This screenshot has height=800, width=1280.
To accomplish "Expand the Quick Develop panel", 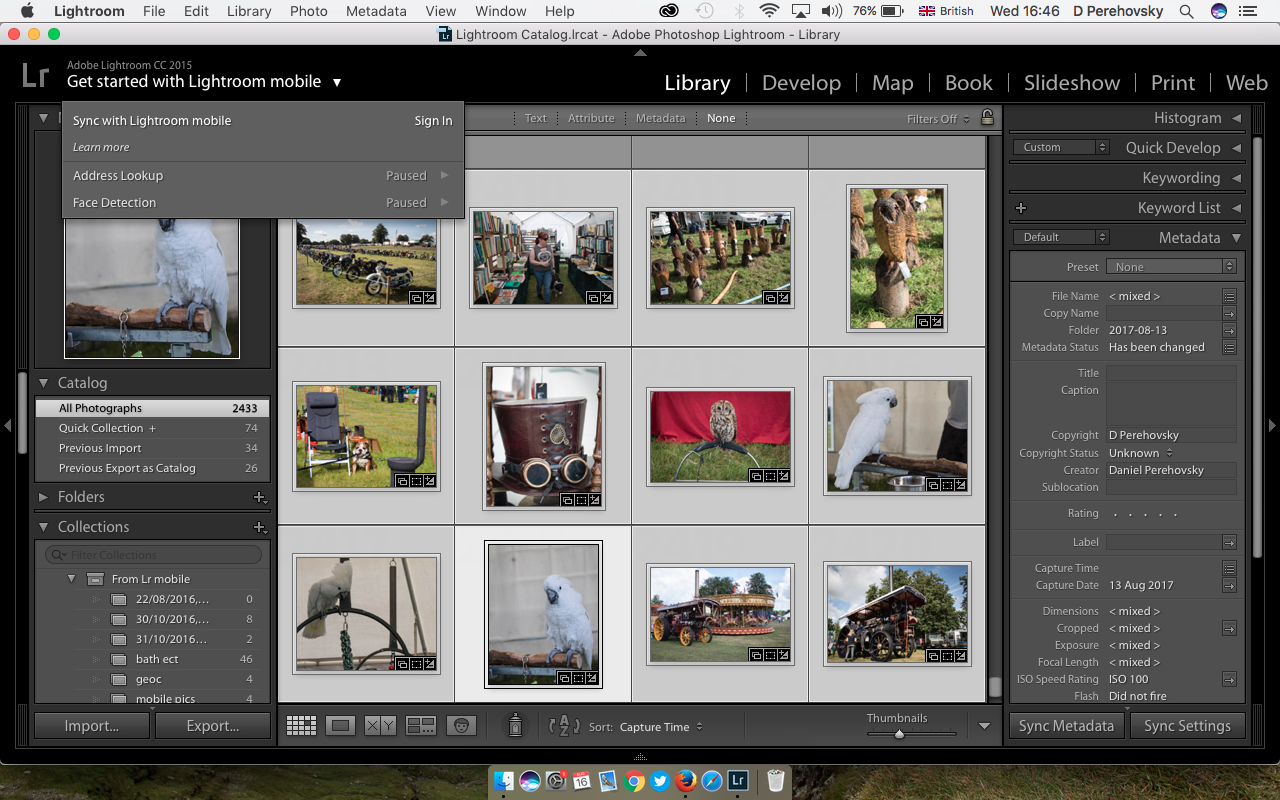I will coord(1237,148).
